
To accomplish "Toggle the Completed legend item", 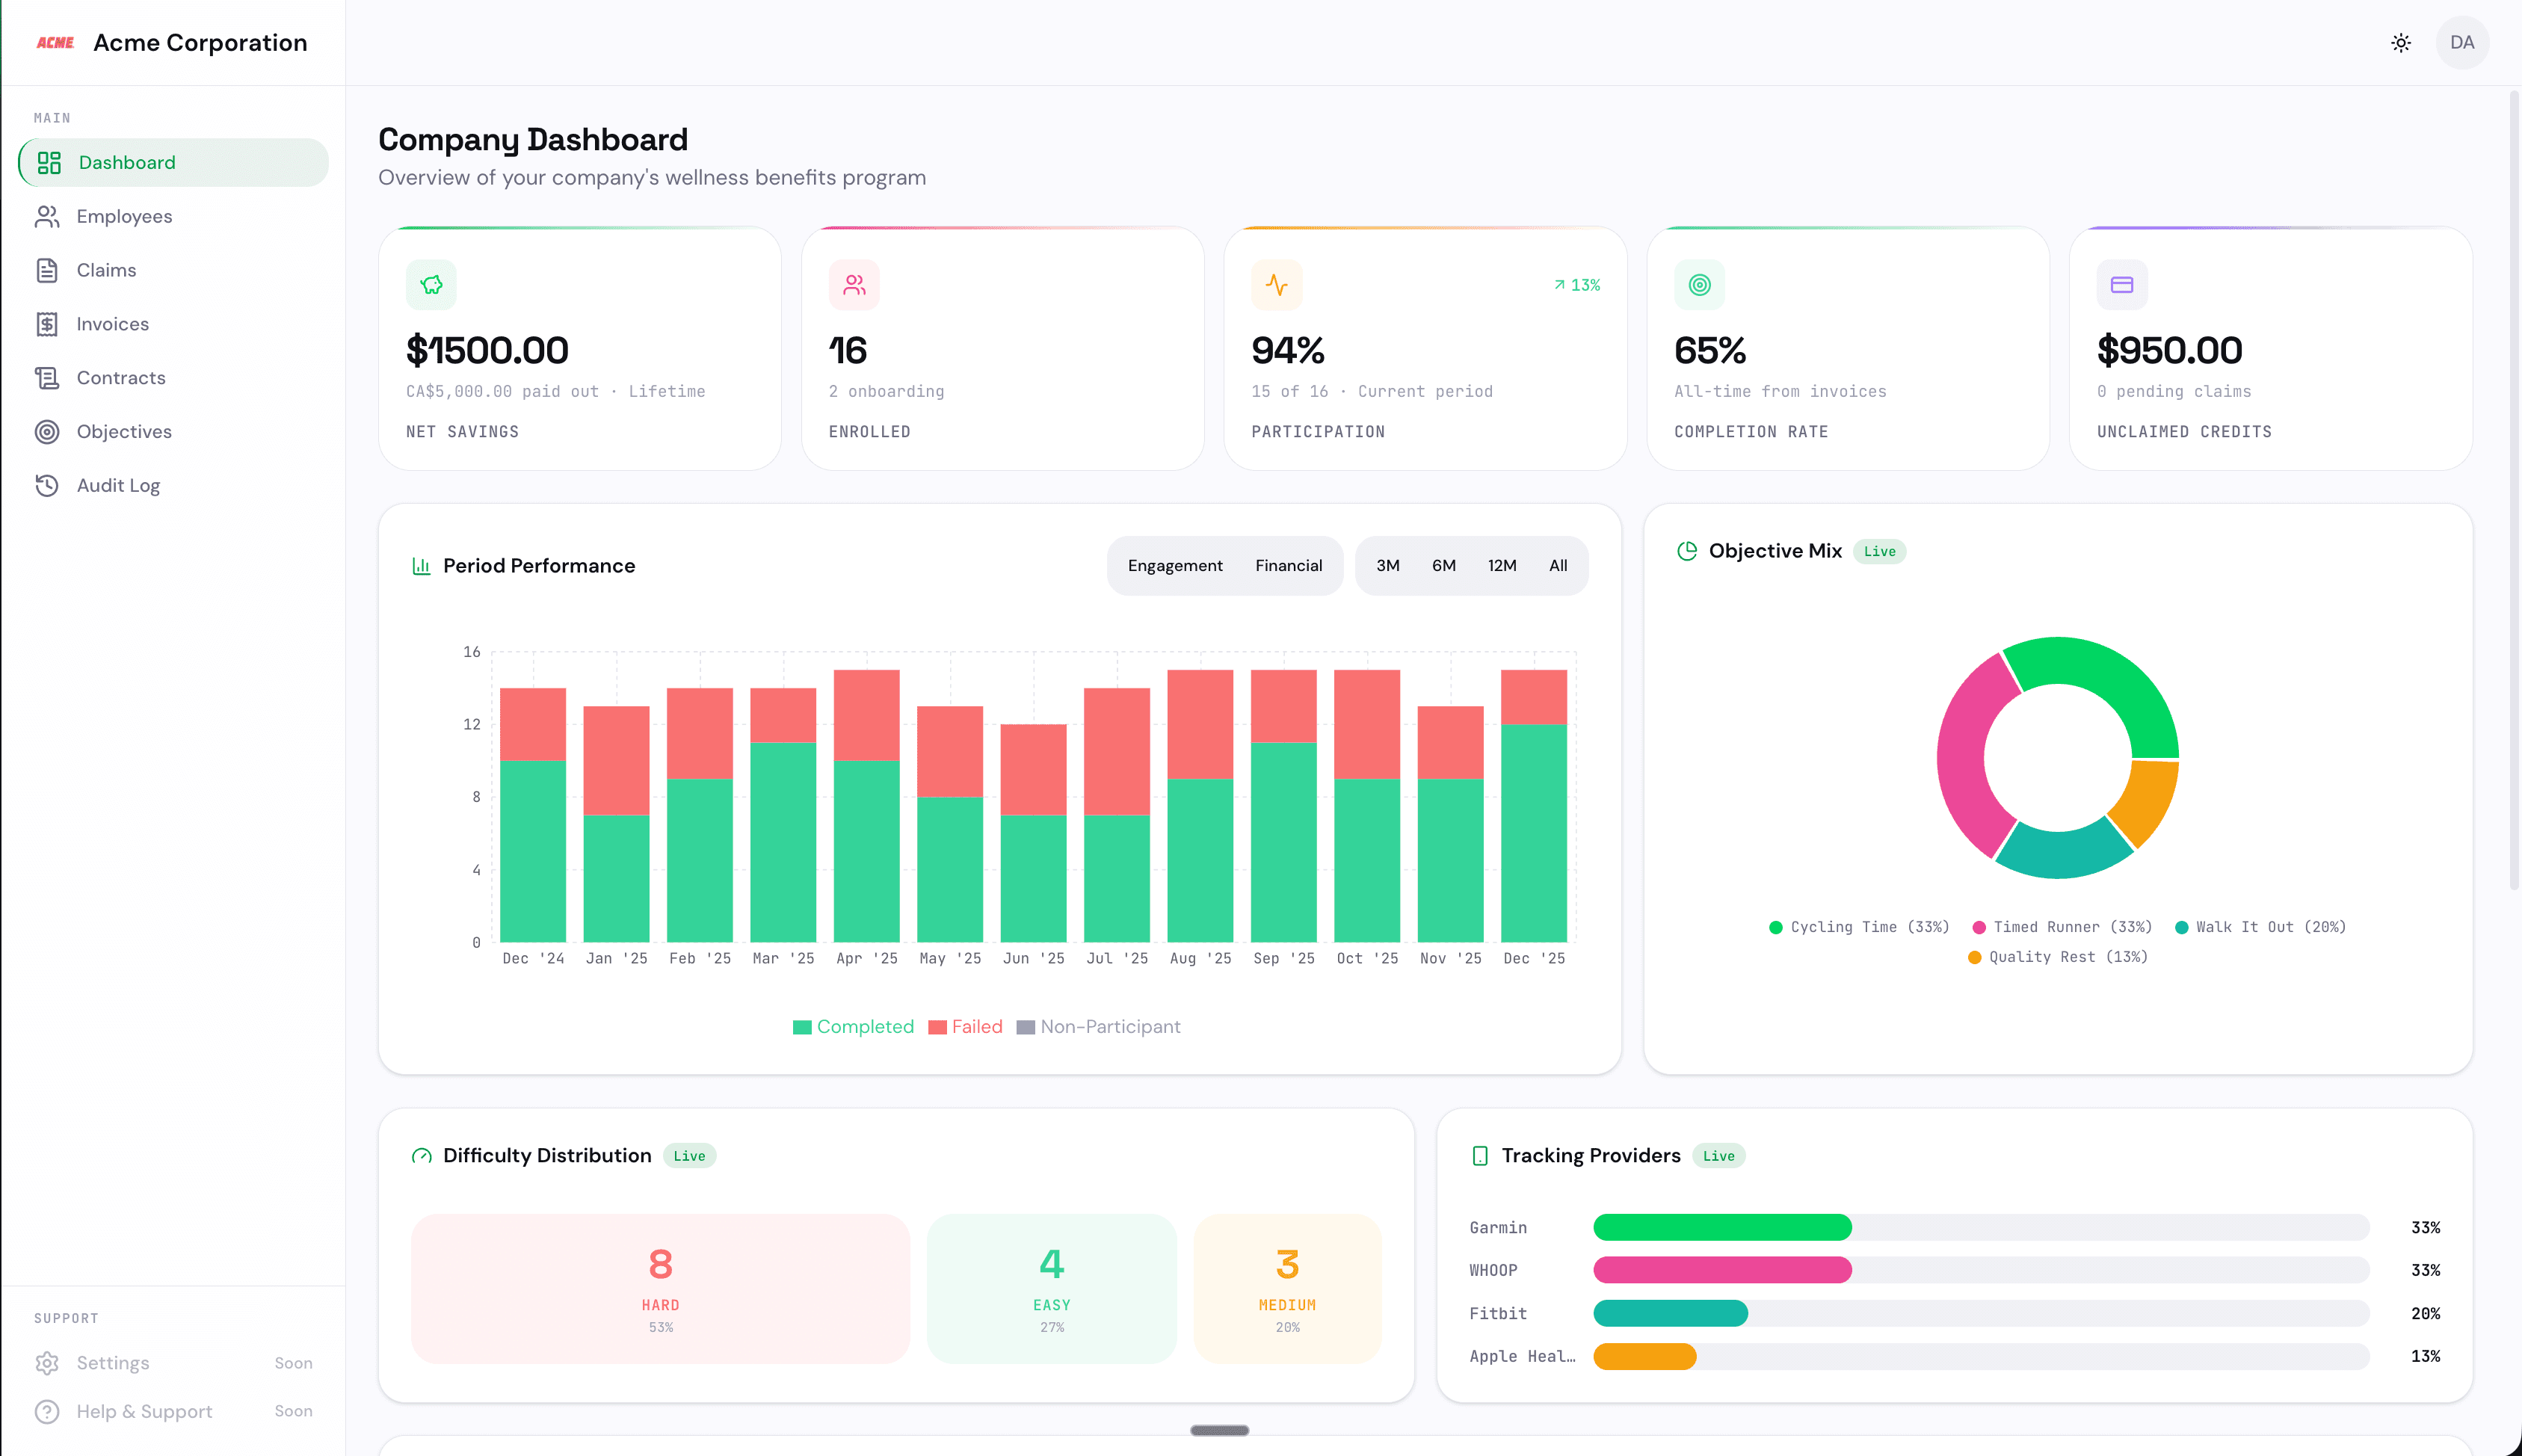I will coord(853,1026).
